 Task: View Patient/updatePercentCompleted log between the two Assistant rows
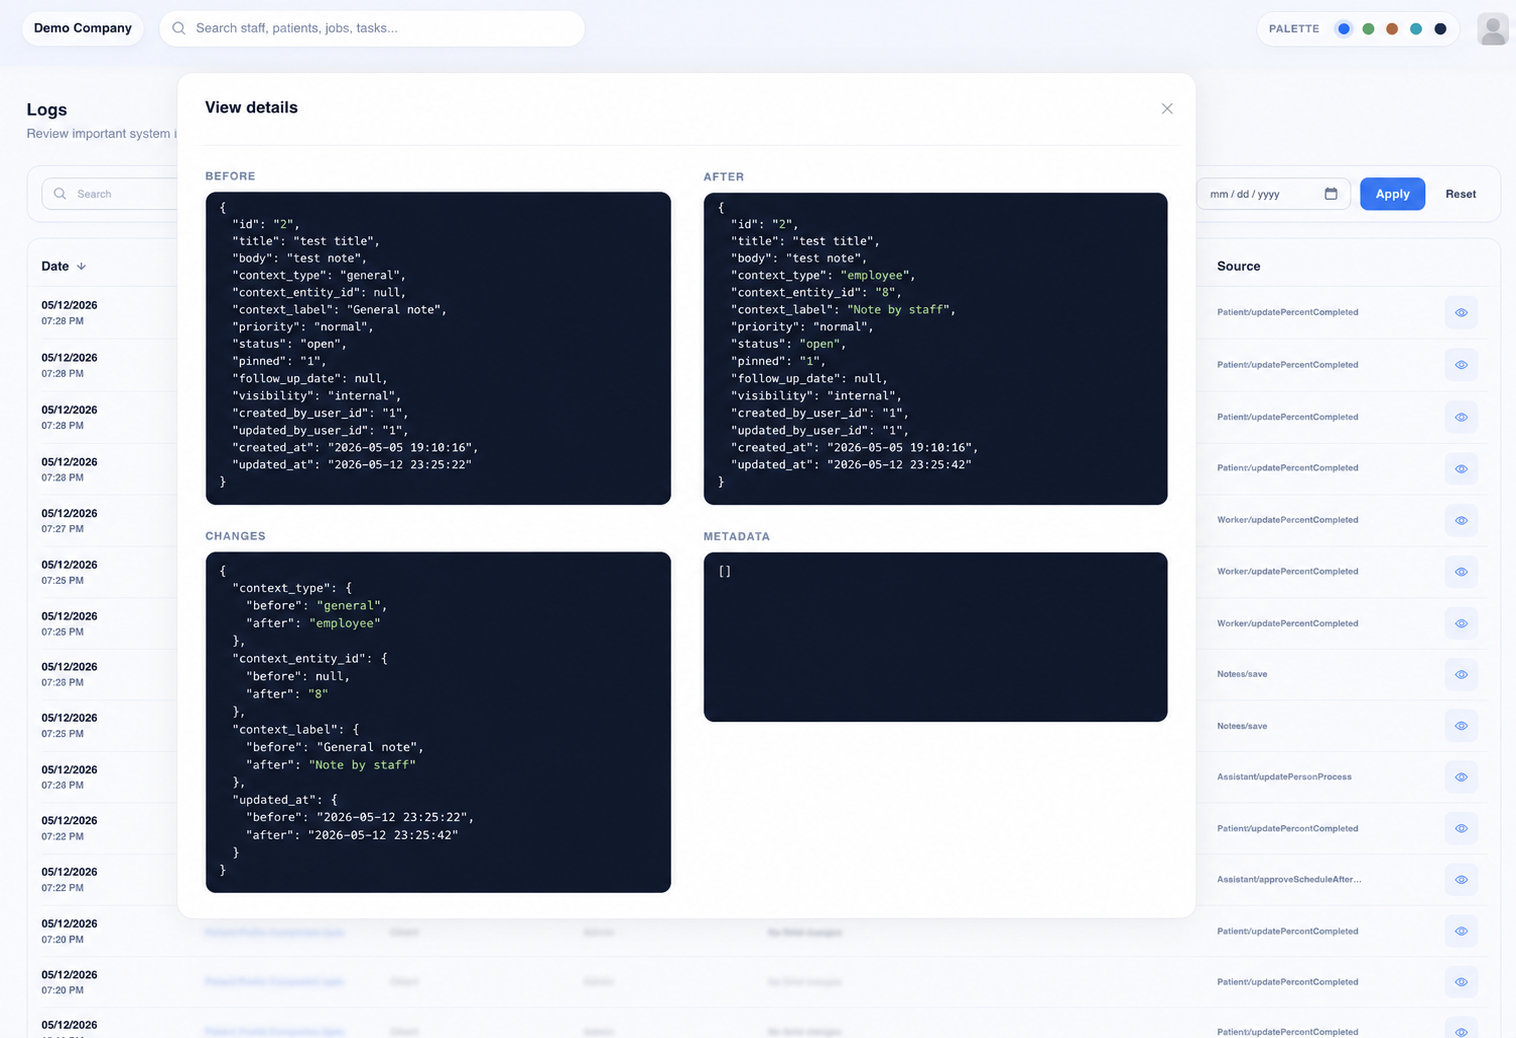[x=1461, y=828]
